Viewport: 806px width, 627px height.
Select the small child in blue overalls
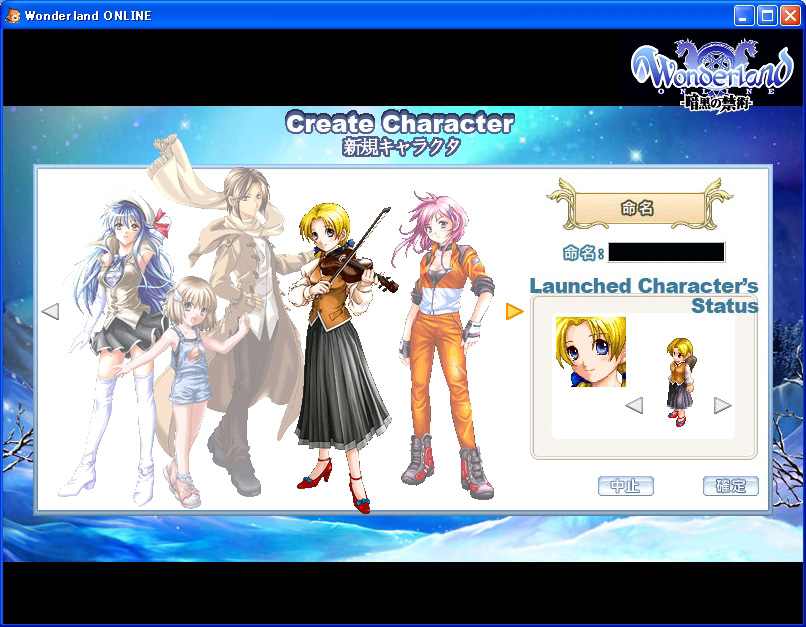(x=188, y=391)
